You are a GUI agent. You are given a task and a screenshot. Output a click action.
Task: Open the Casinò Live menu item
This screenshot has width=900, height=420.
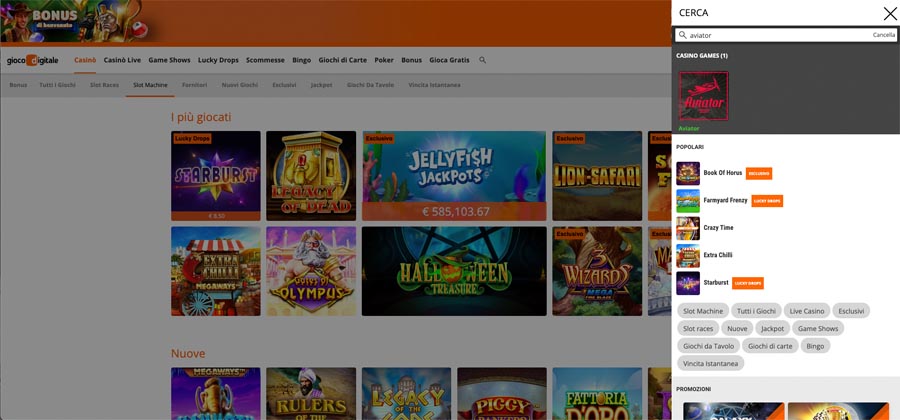pos(122,60)
